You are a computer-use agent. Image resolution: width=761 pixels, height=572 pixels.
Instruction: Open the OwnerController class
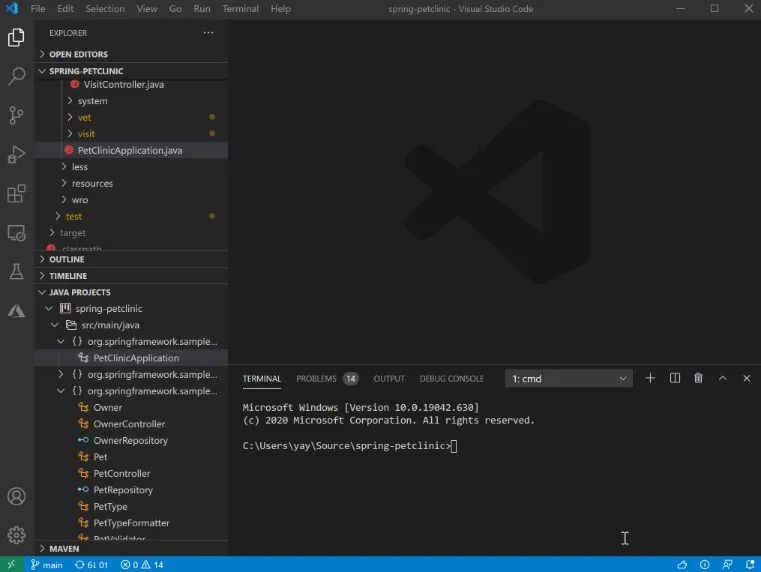[x=131, y=424]
